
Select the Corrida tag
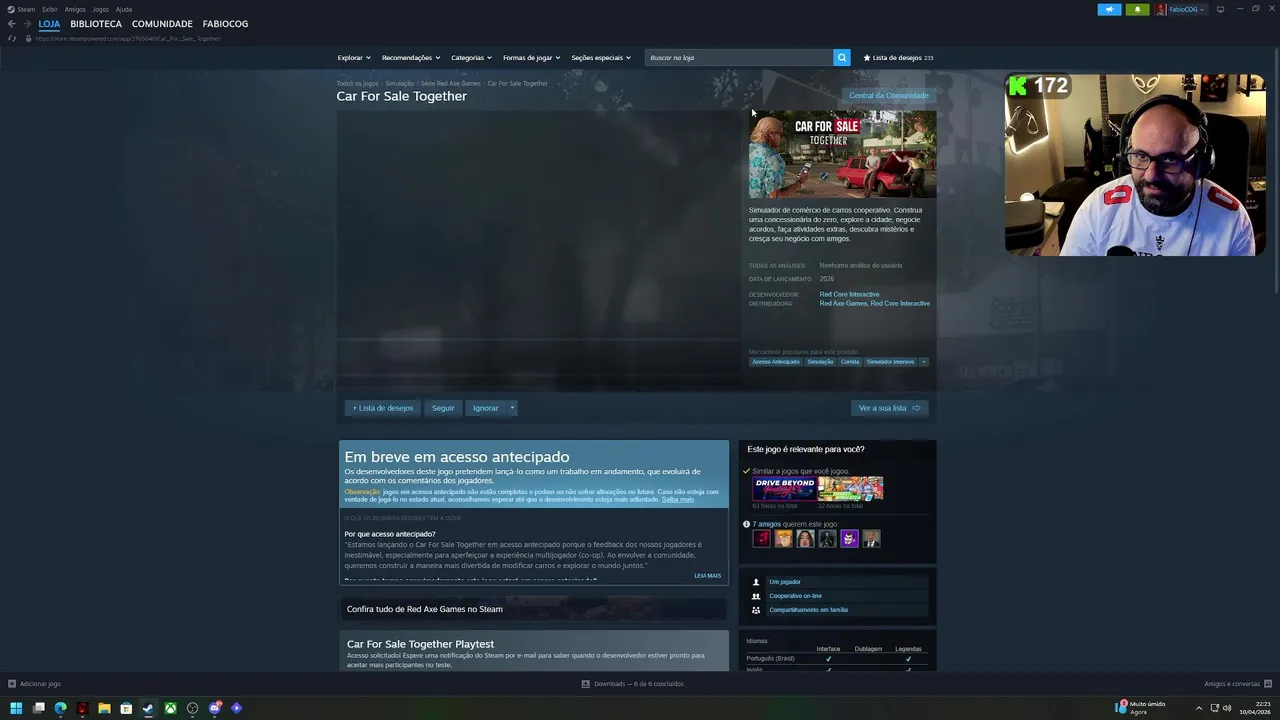[x=850, y=362]
